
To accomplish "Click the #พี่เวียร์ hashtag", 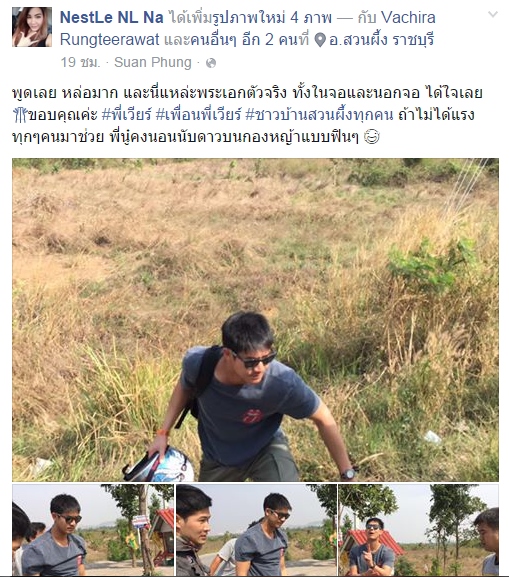I will click(x=127, y=115).
